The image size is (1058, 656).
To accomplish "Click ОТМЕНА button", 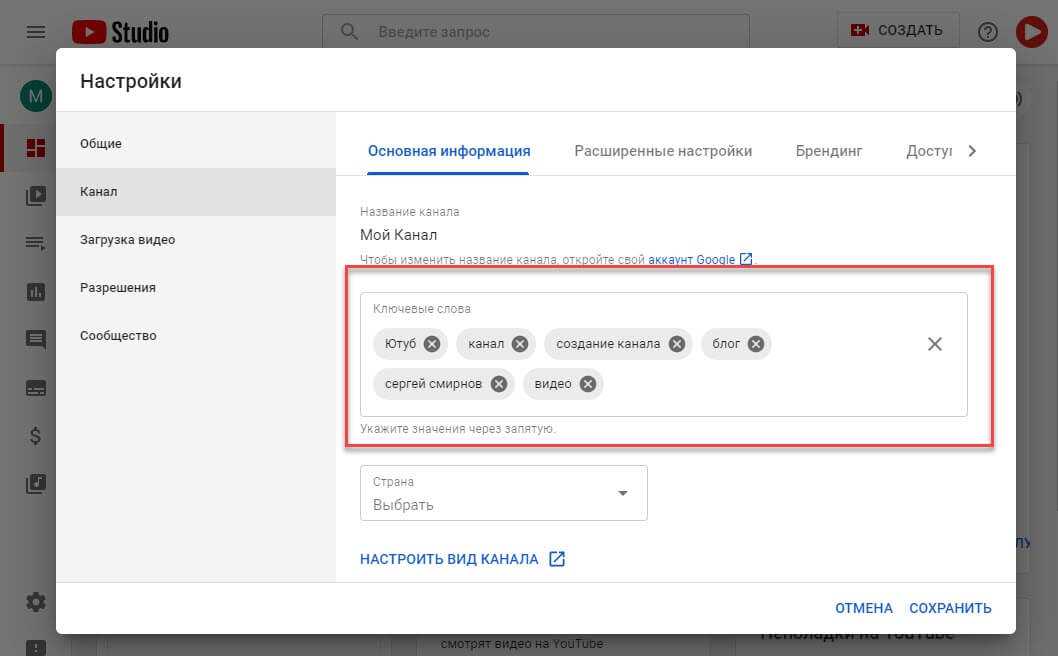I will (864, 608).
